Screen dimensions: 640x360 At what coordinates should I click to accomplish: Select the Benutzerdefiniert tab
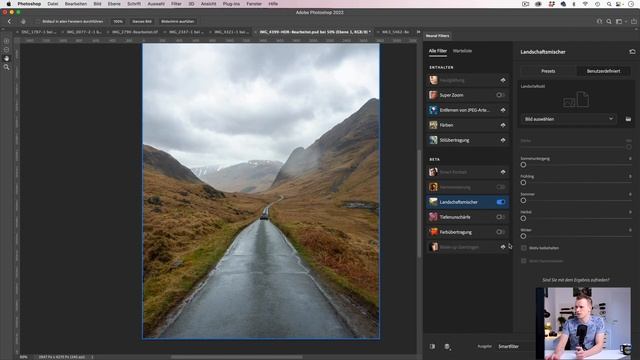point(603,71)
